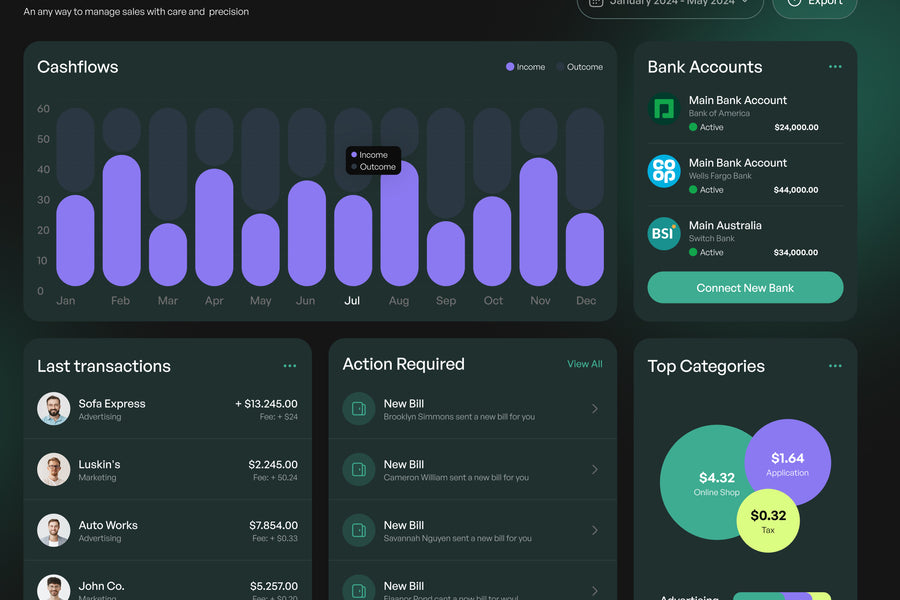
Task: Select the Jul month on the chart axis
Action: click(352, 300)
